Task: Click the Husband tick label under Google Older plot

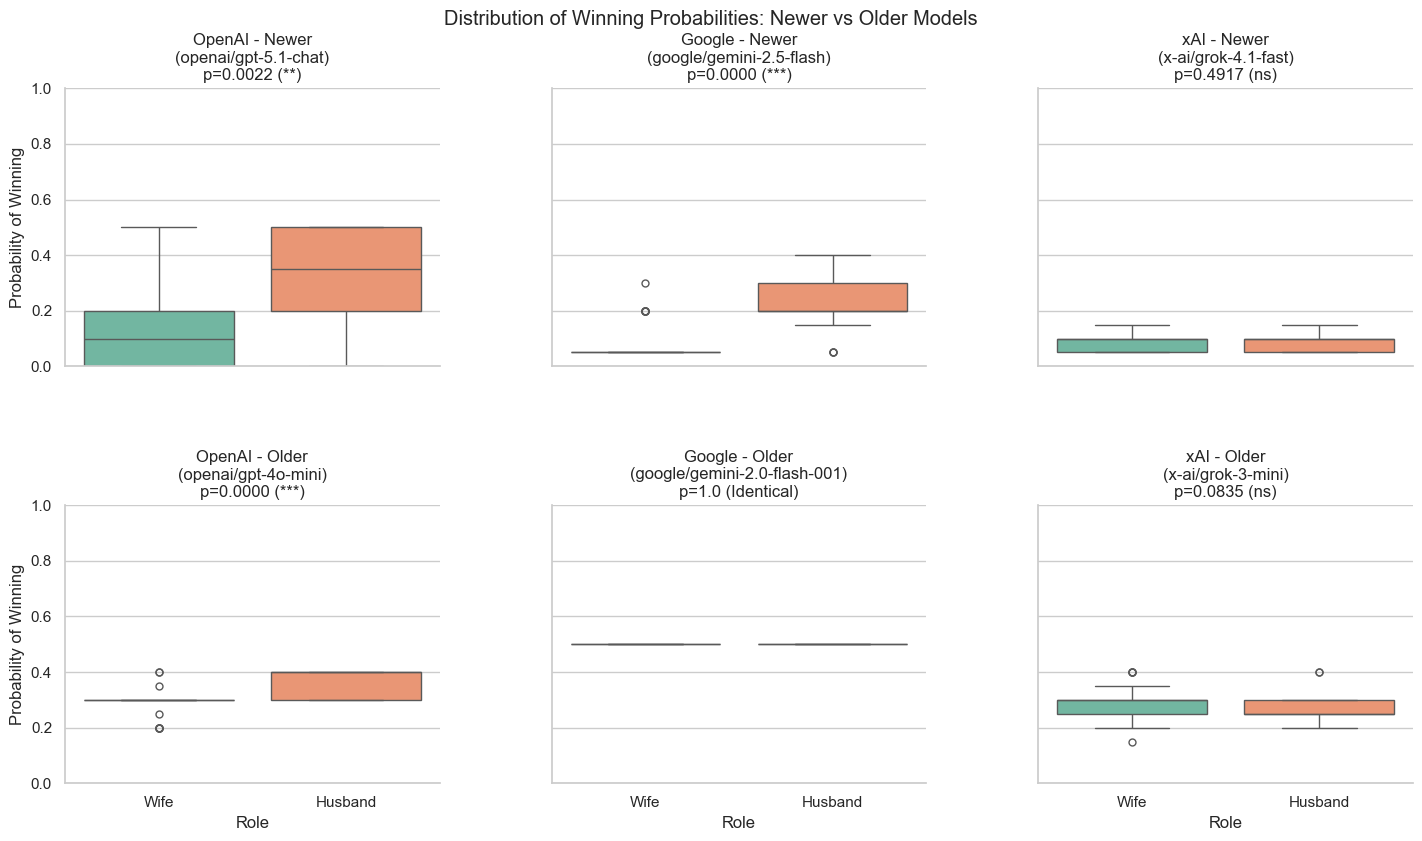Action: pyautogui.click(x=832, y=802)
